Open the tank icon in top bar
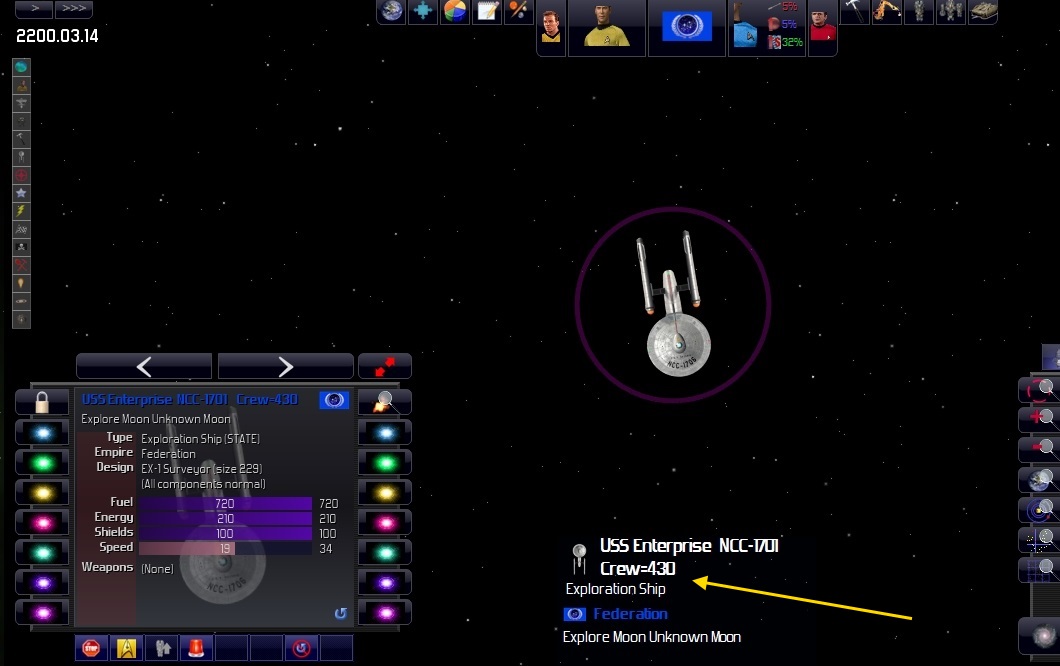Image resolution: width=1060 pixels, height=666 pixels. point(983,11)
